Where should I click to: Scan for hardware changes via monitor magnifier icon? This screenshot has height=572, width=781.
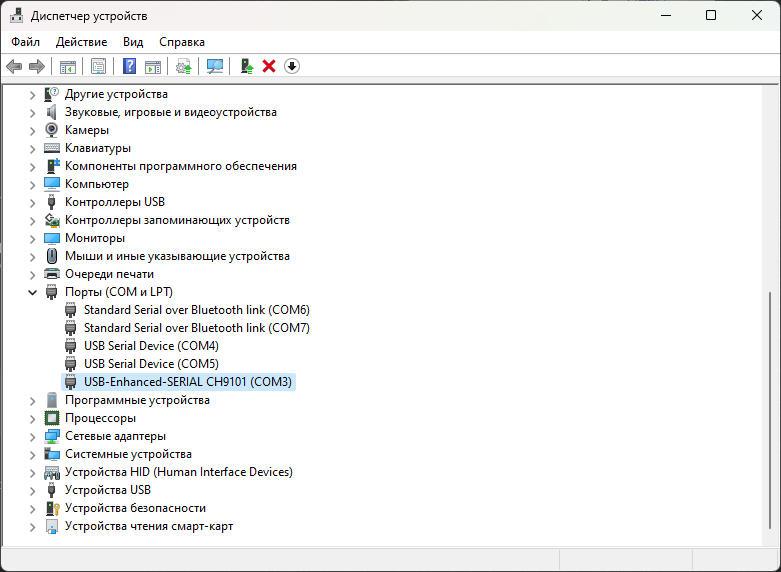coord(215,66)
